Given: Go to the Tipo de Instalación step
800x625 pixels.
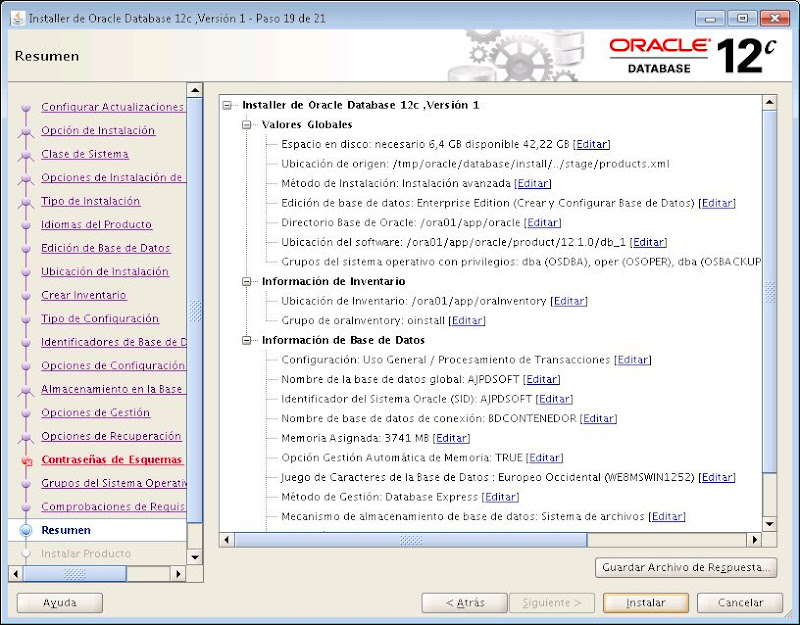Looking at the screenshot, I should [x=90, y=201].
